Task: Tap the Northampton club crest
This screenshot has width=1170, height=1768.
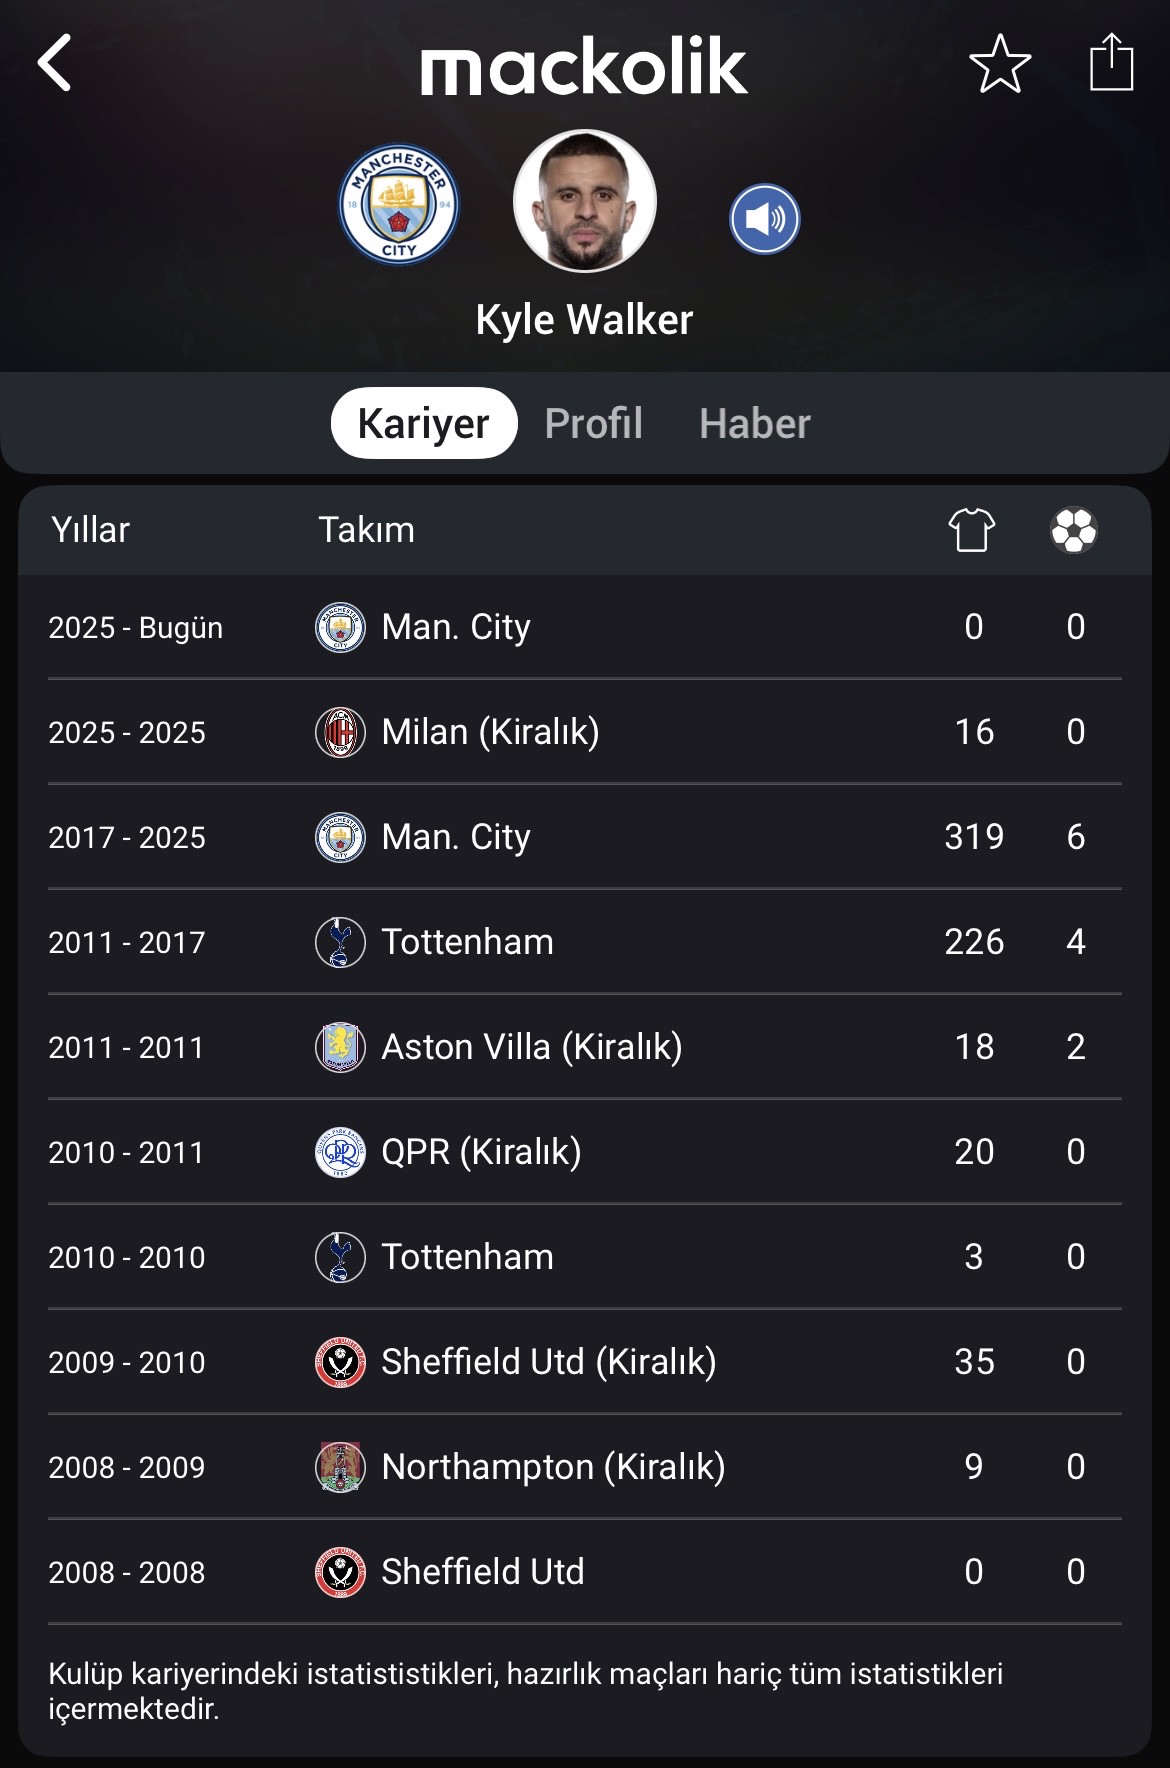Action: (340, 1467)
